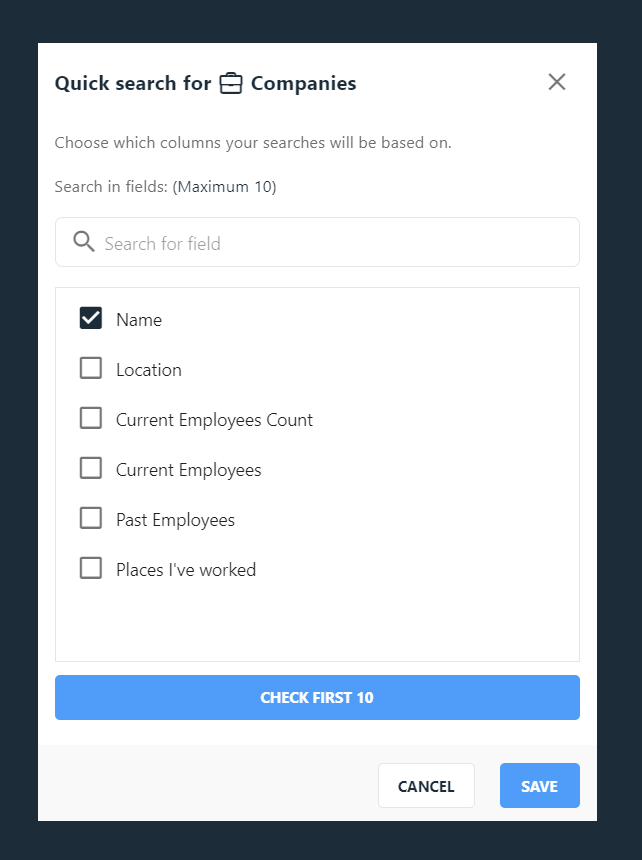The height and width of the screenshot is (860, 642).
Task: Select the Past Employees checkbox
Action: click(91, 518)
